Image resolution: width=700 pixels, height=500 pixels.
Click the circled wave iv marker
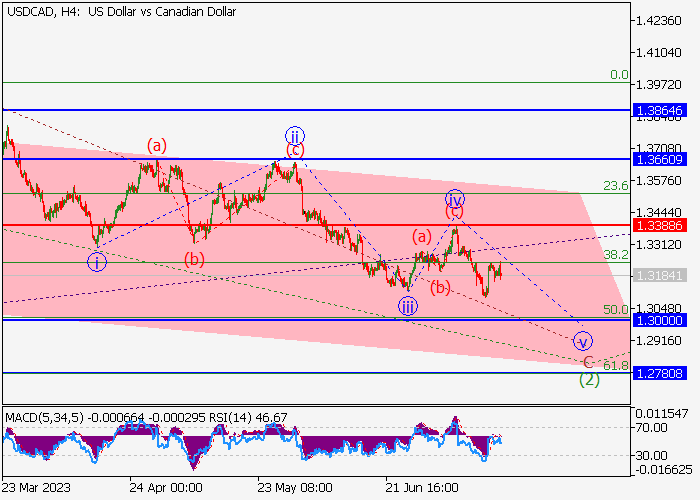tap(455, 199)
